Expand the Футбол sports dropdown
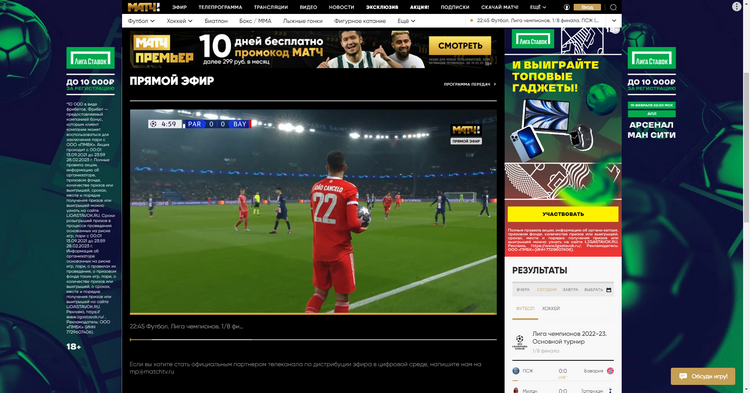 pos(141,21)
